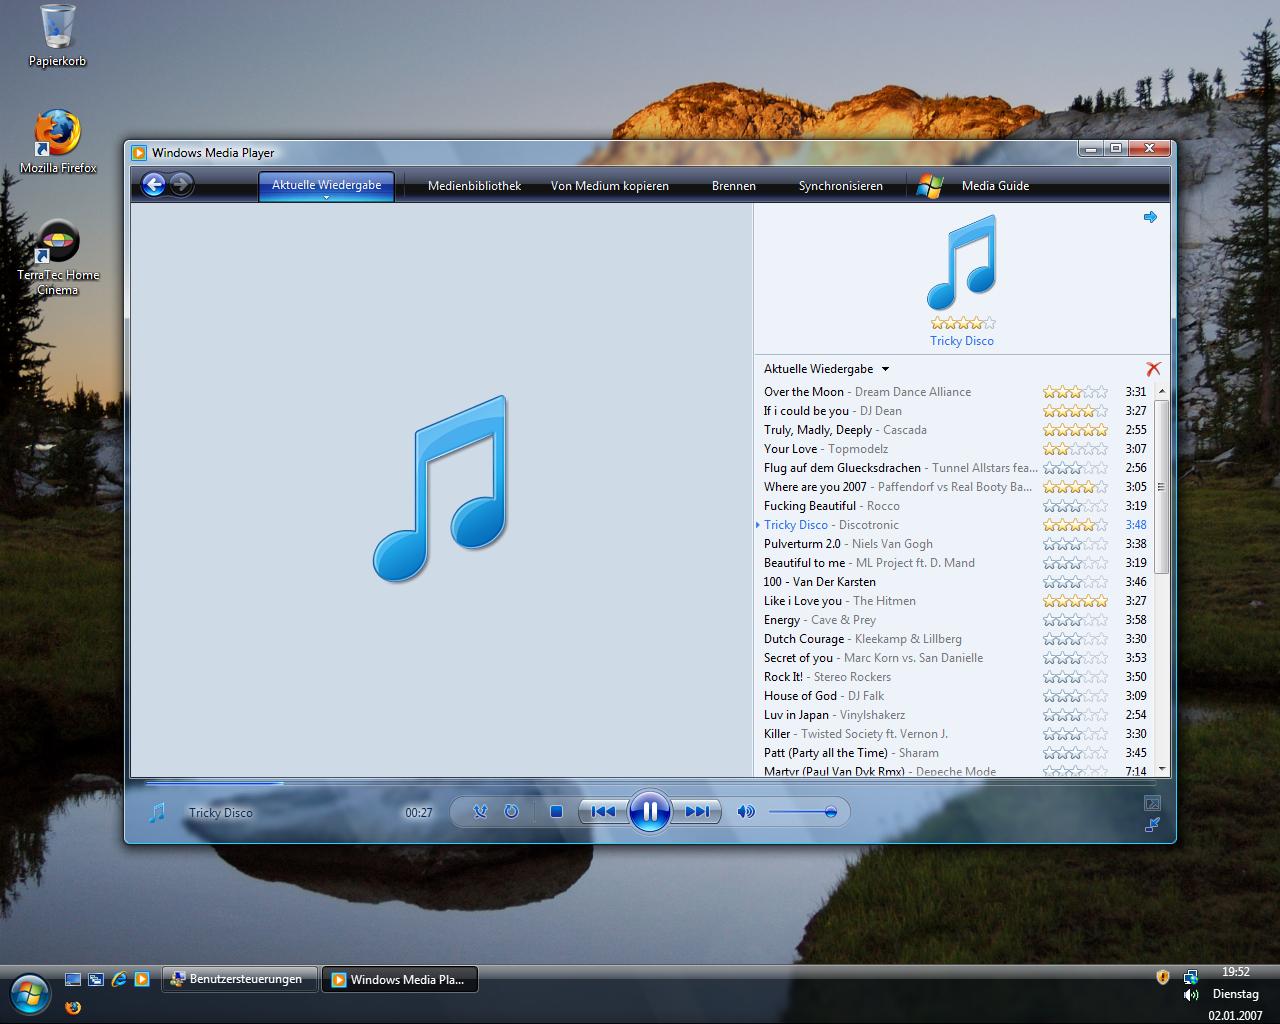Open the Von Medium kopieren tab
1280x1024 pixels.
click(610, 186)
